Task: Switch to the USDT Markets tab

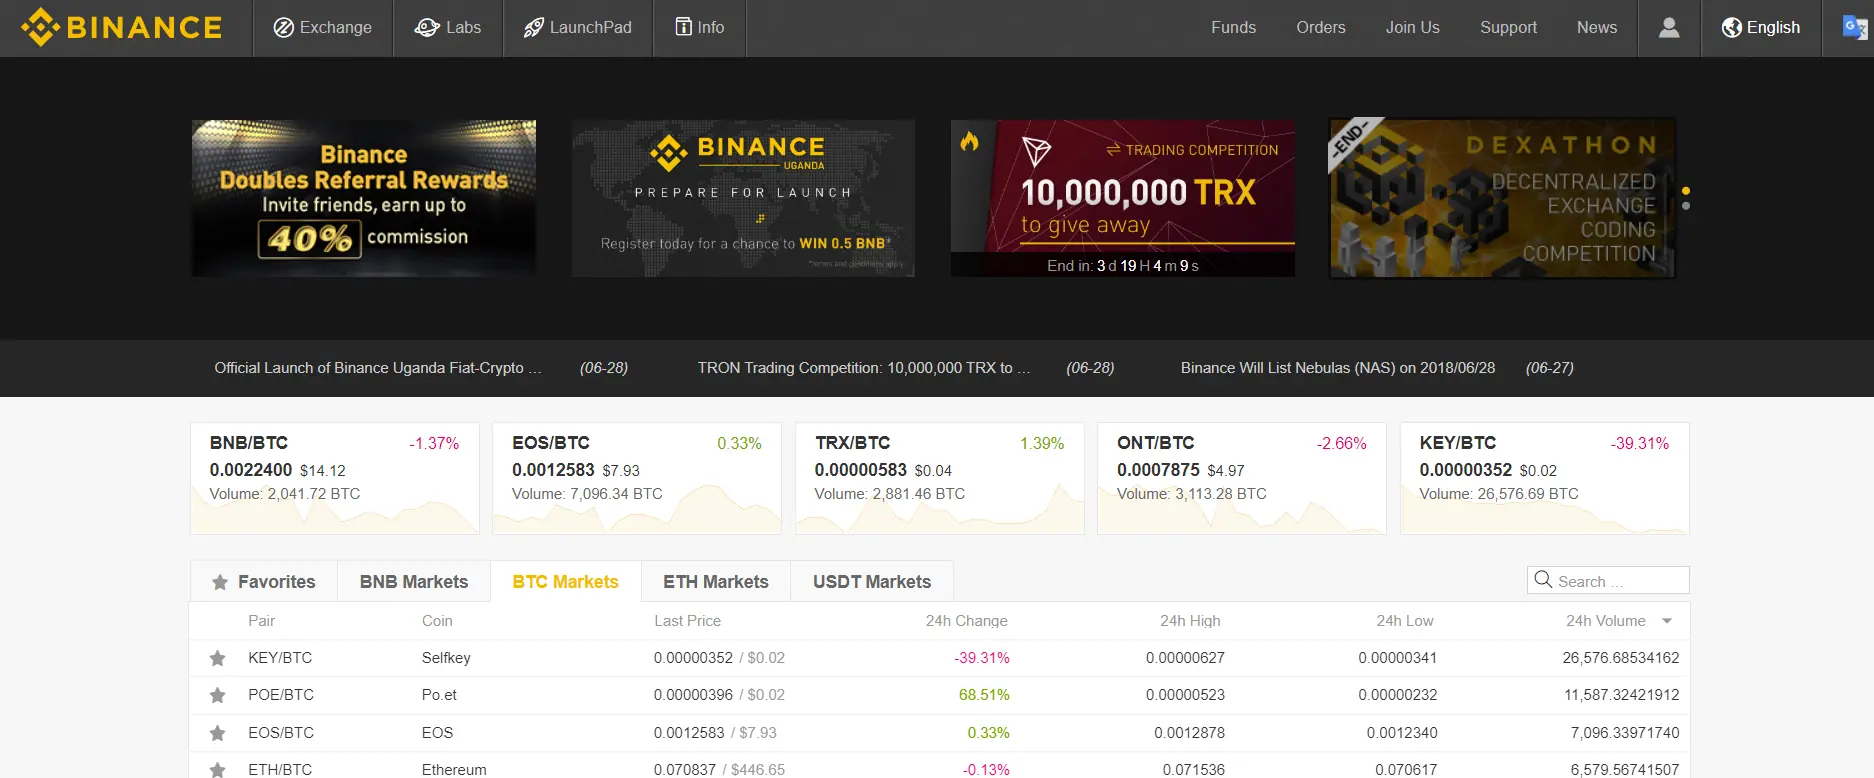Action: pos(872,582)
